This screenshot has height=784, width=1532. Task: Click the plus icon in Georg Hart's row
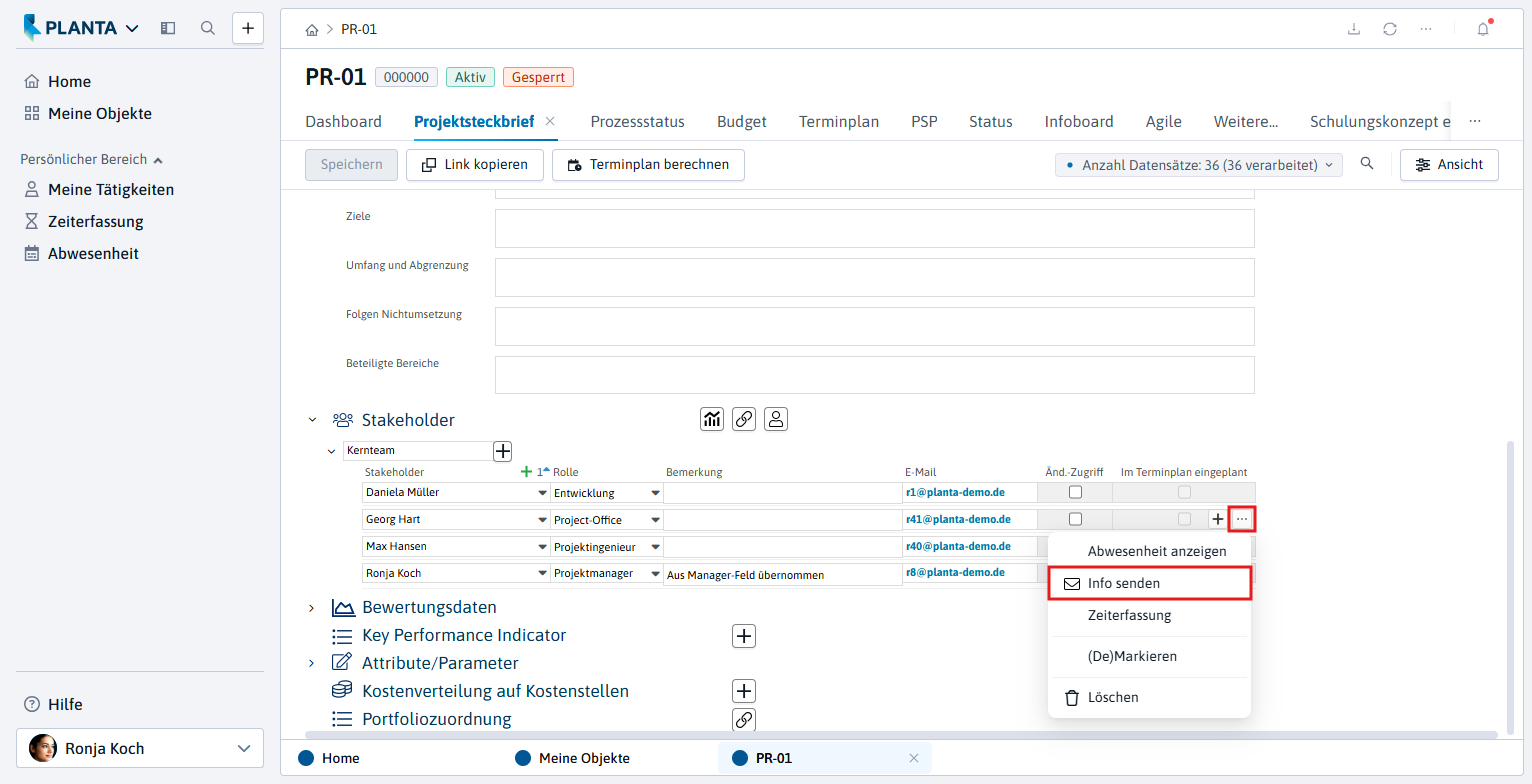1217,519
